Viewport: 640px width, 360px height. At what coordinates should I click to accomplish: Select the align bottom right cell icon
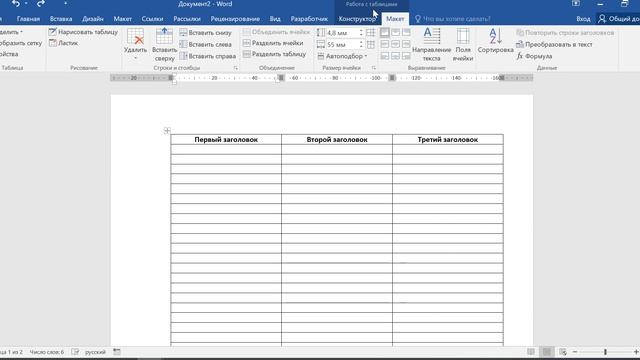click(x=406, y=56)
